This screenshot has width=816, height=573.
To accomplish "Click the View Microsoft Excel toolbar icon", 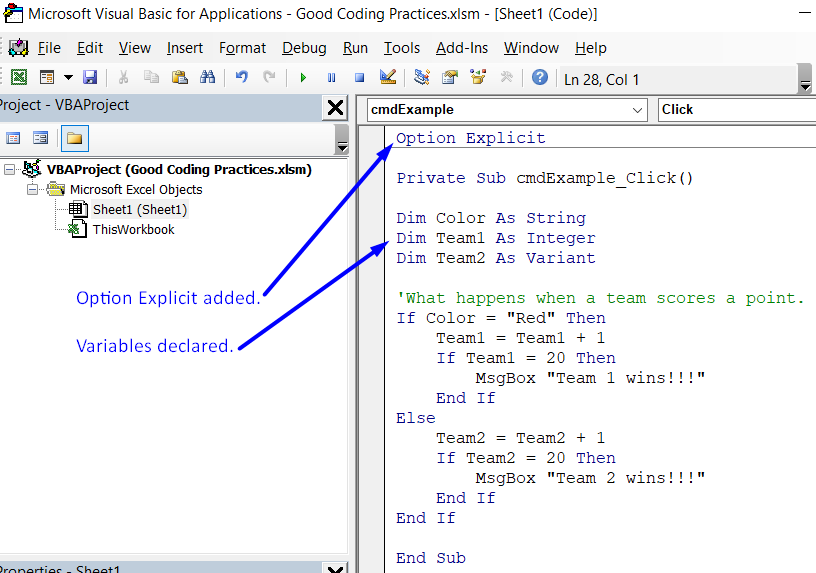I will click(19, 78).
